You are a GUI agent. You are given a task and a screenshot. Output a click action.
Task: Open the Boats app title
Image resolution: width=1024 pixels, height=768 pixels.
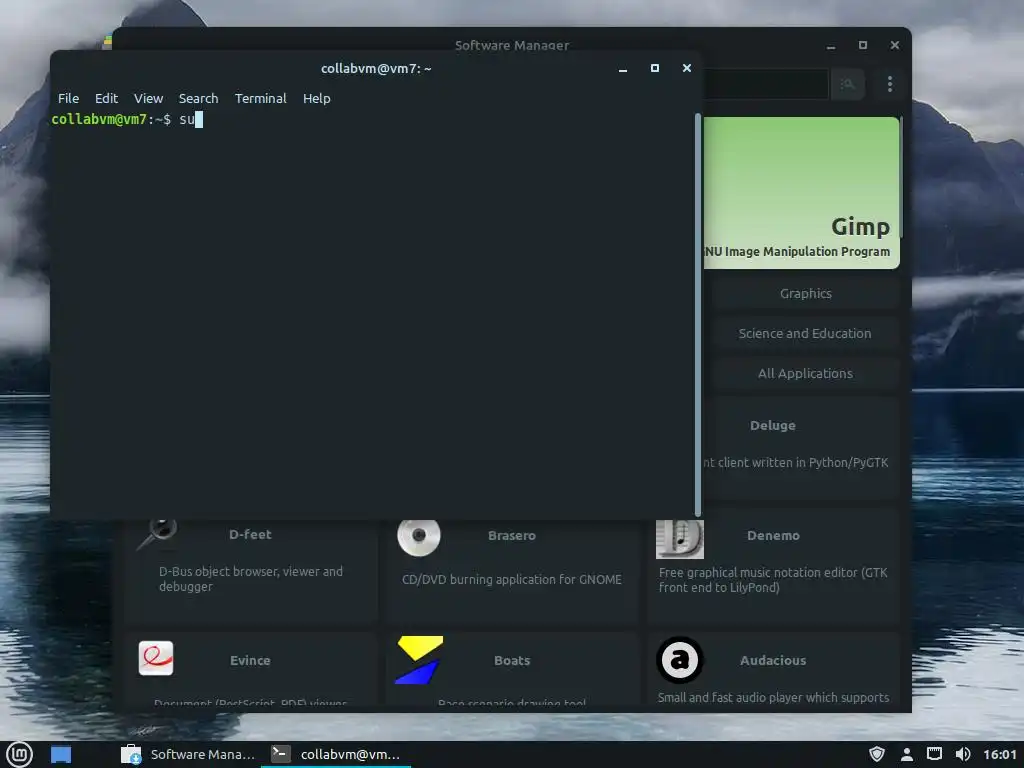(512, 660)
